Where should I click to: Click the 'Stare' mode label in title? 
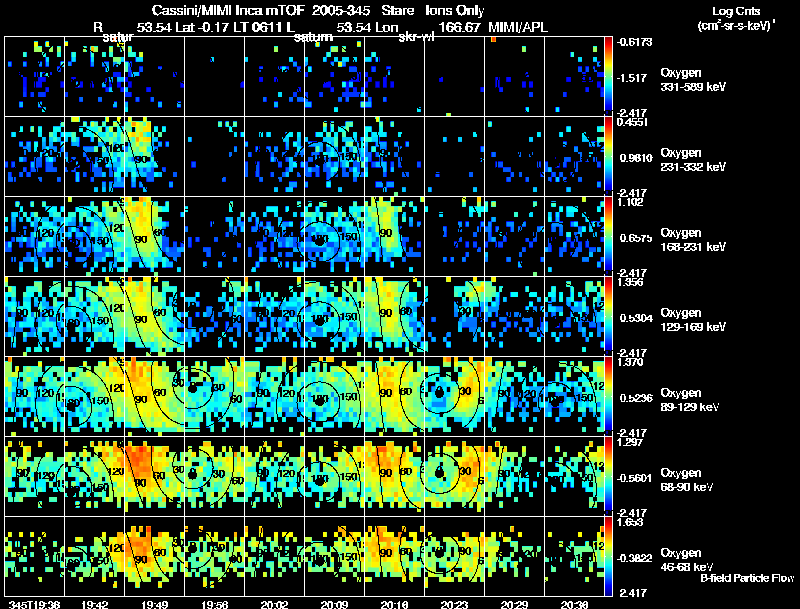point(397,10)
